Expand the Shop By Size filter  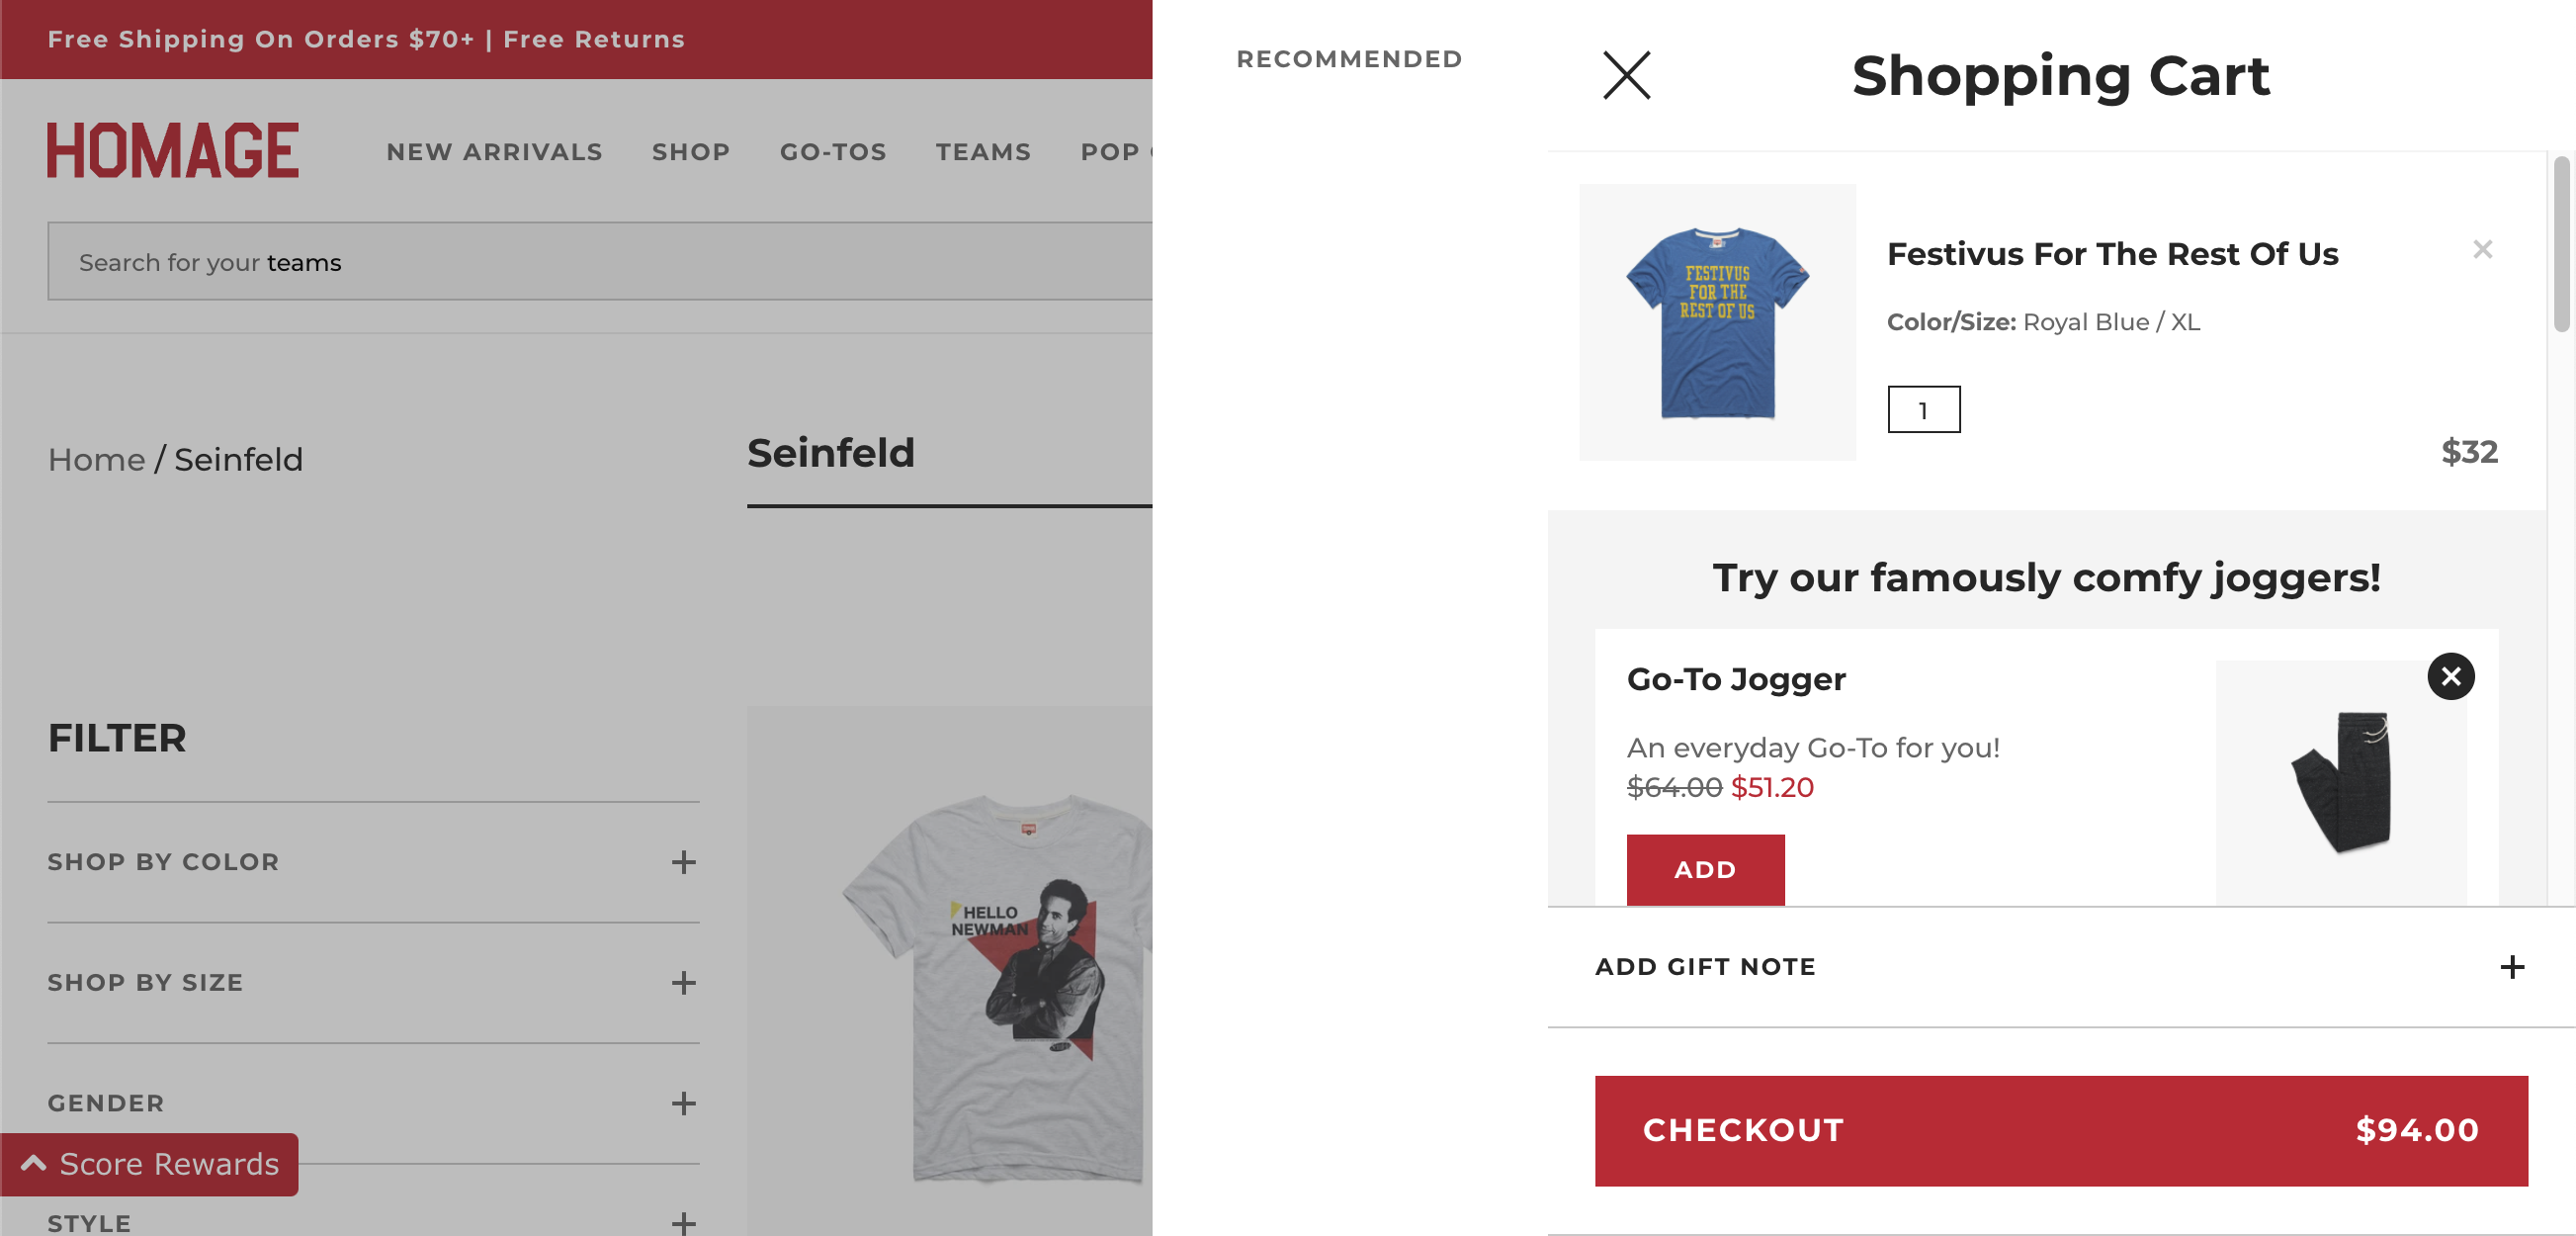pyautogui.click(x=683, y=983)
